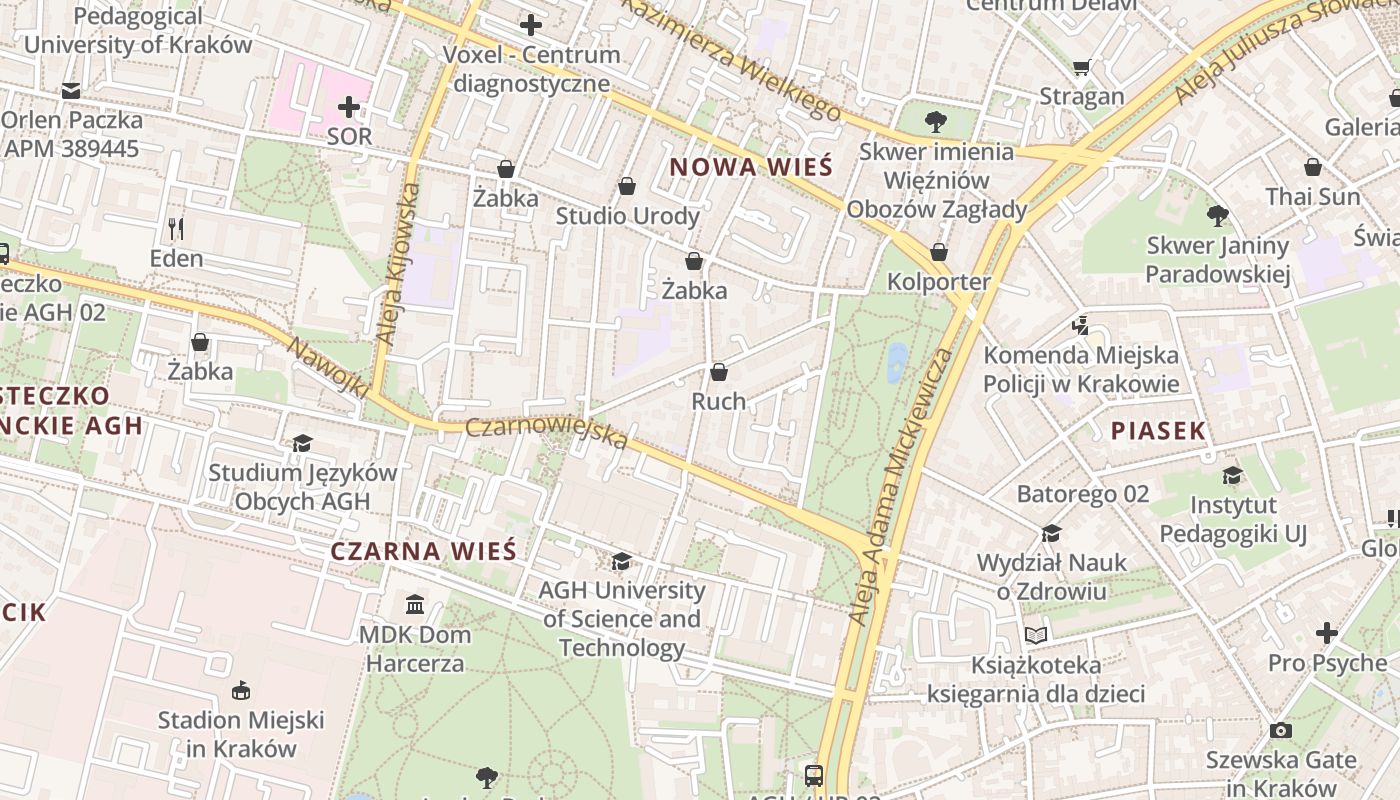Click the Skwer Janiny Paradowskiej tree icon
The image size is (1400, 800).
(x=1217, y=215)
